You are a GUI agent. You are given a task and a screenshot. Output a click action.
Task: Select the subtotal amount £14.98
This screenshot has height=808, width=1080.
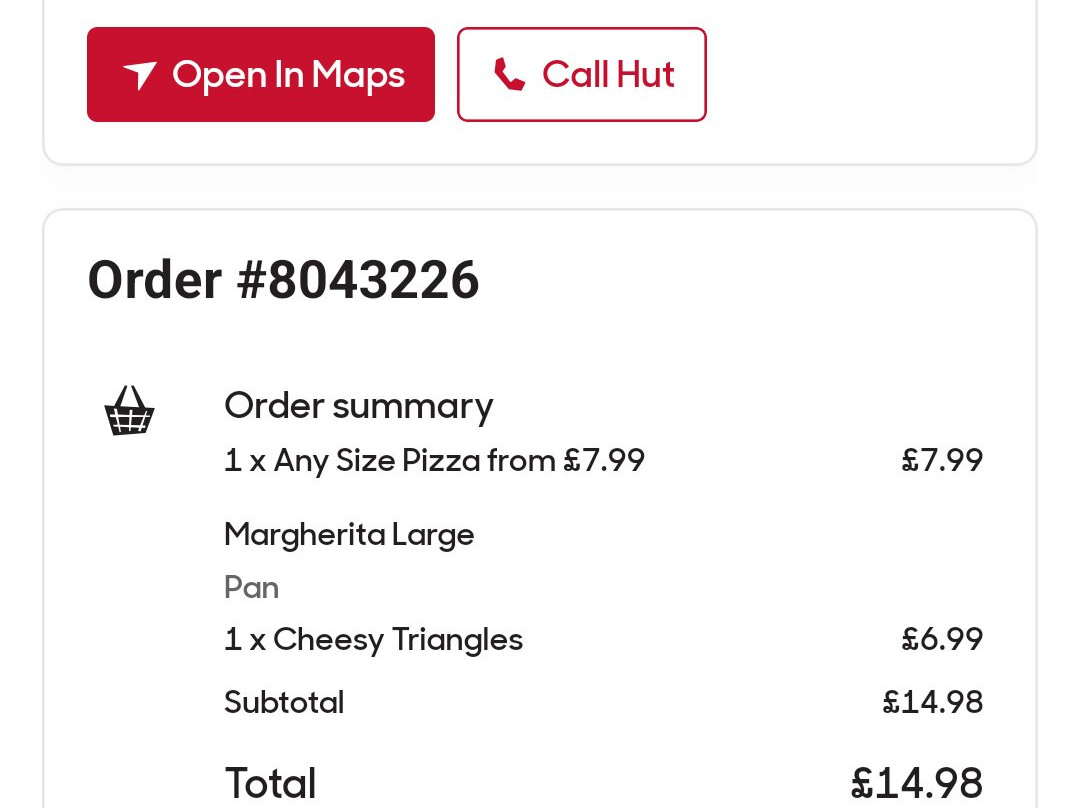tap(932, 703)
